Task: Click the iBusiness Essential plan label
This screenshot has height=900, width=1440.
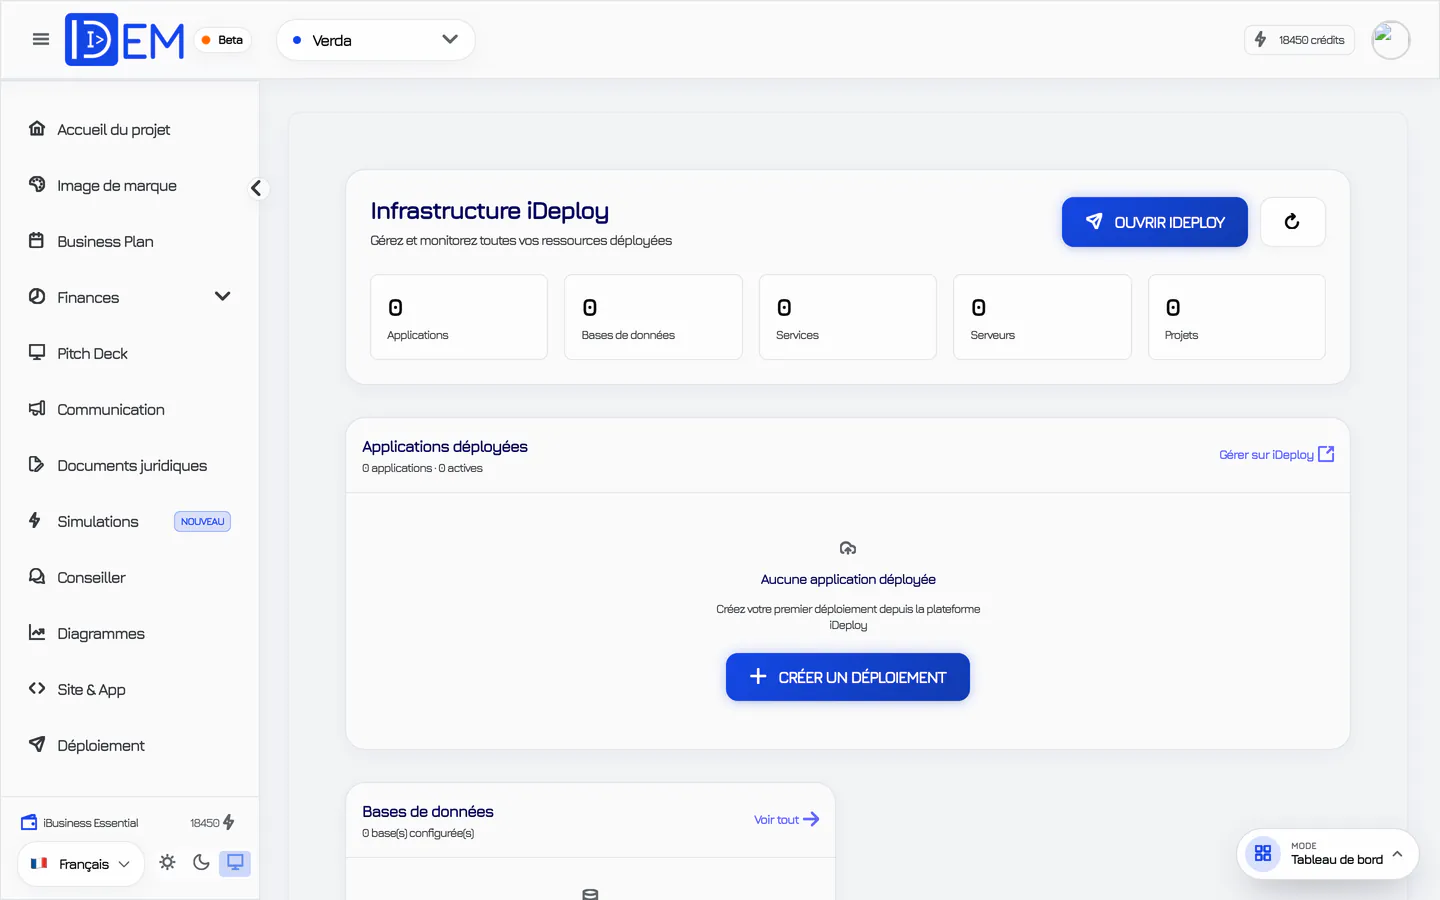Action: pyautogui.click(x=91, y=823)
